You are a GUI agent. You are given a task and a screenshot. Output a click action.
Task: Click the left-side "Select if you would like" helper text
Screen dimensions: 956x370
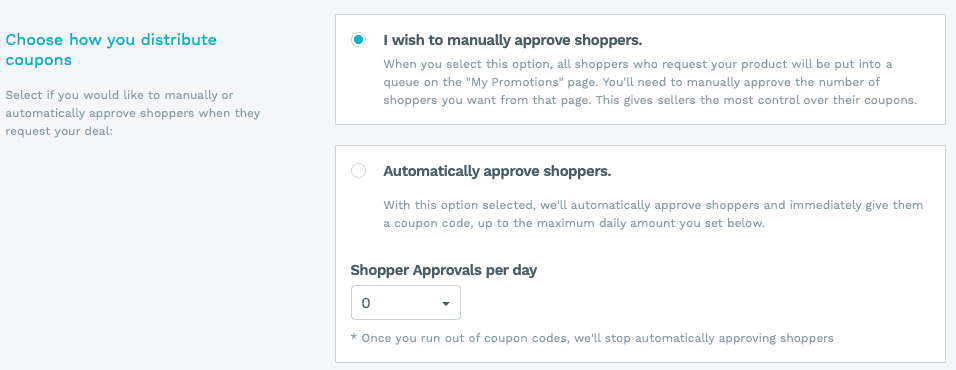tap(133, 113)
